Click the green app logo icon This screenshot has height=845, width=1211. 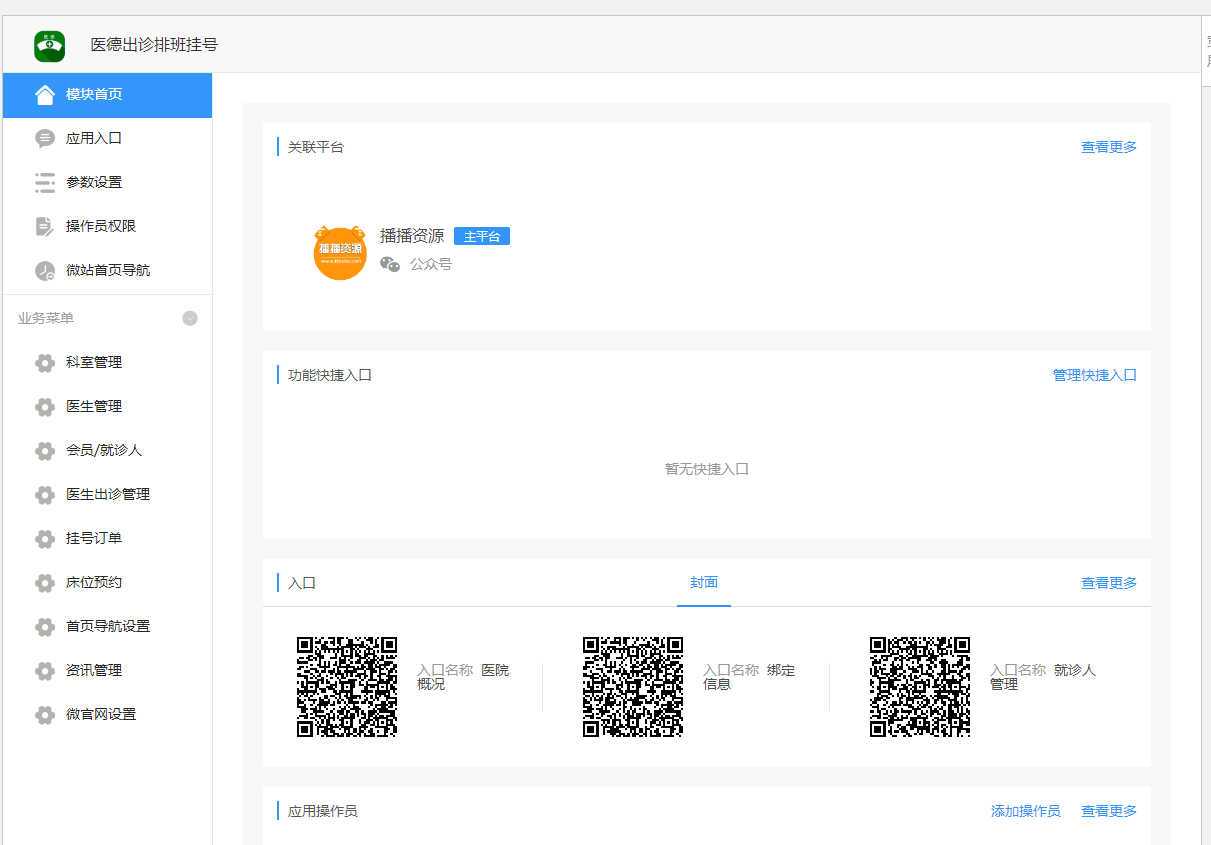click(x=50, y=46)
